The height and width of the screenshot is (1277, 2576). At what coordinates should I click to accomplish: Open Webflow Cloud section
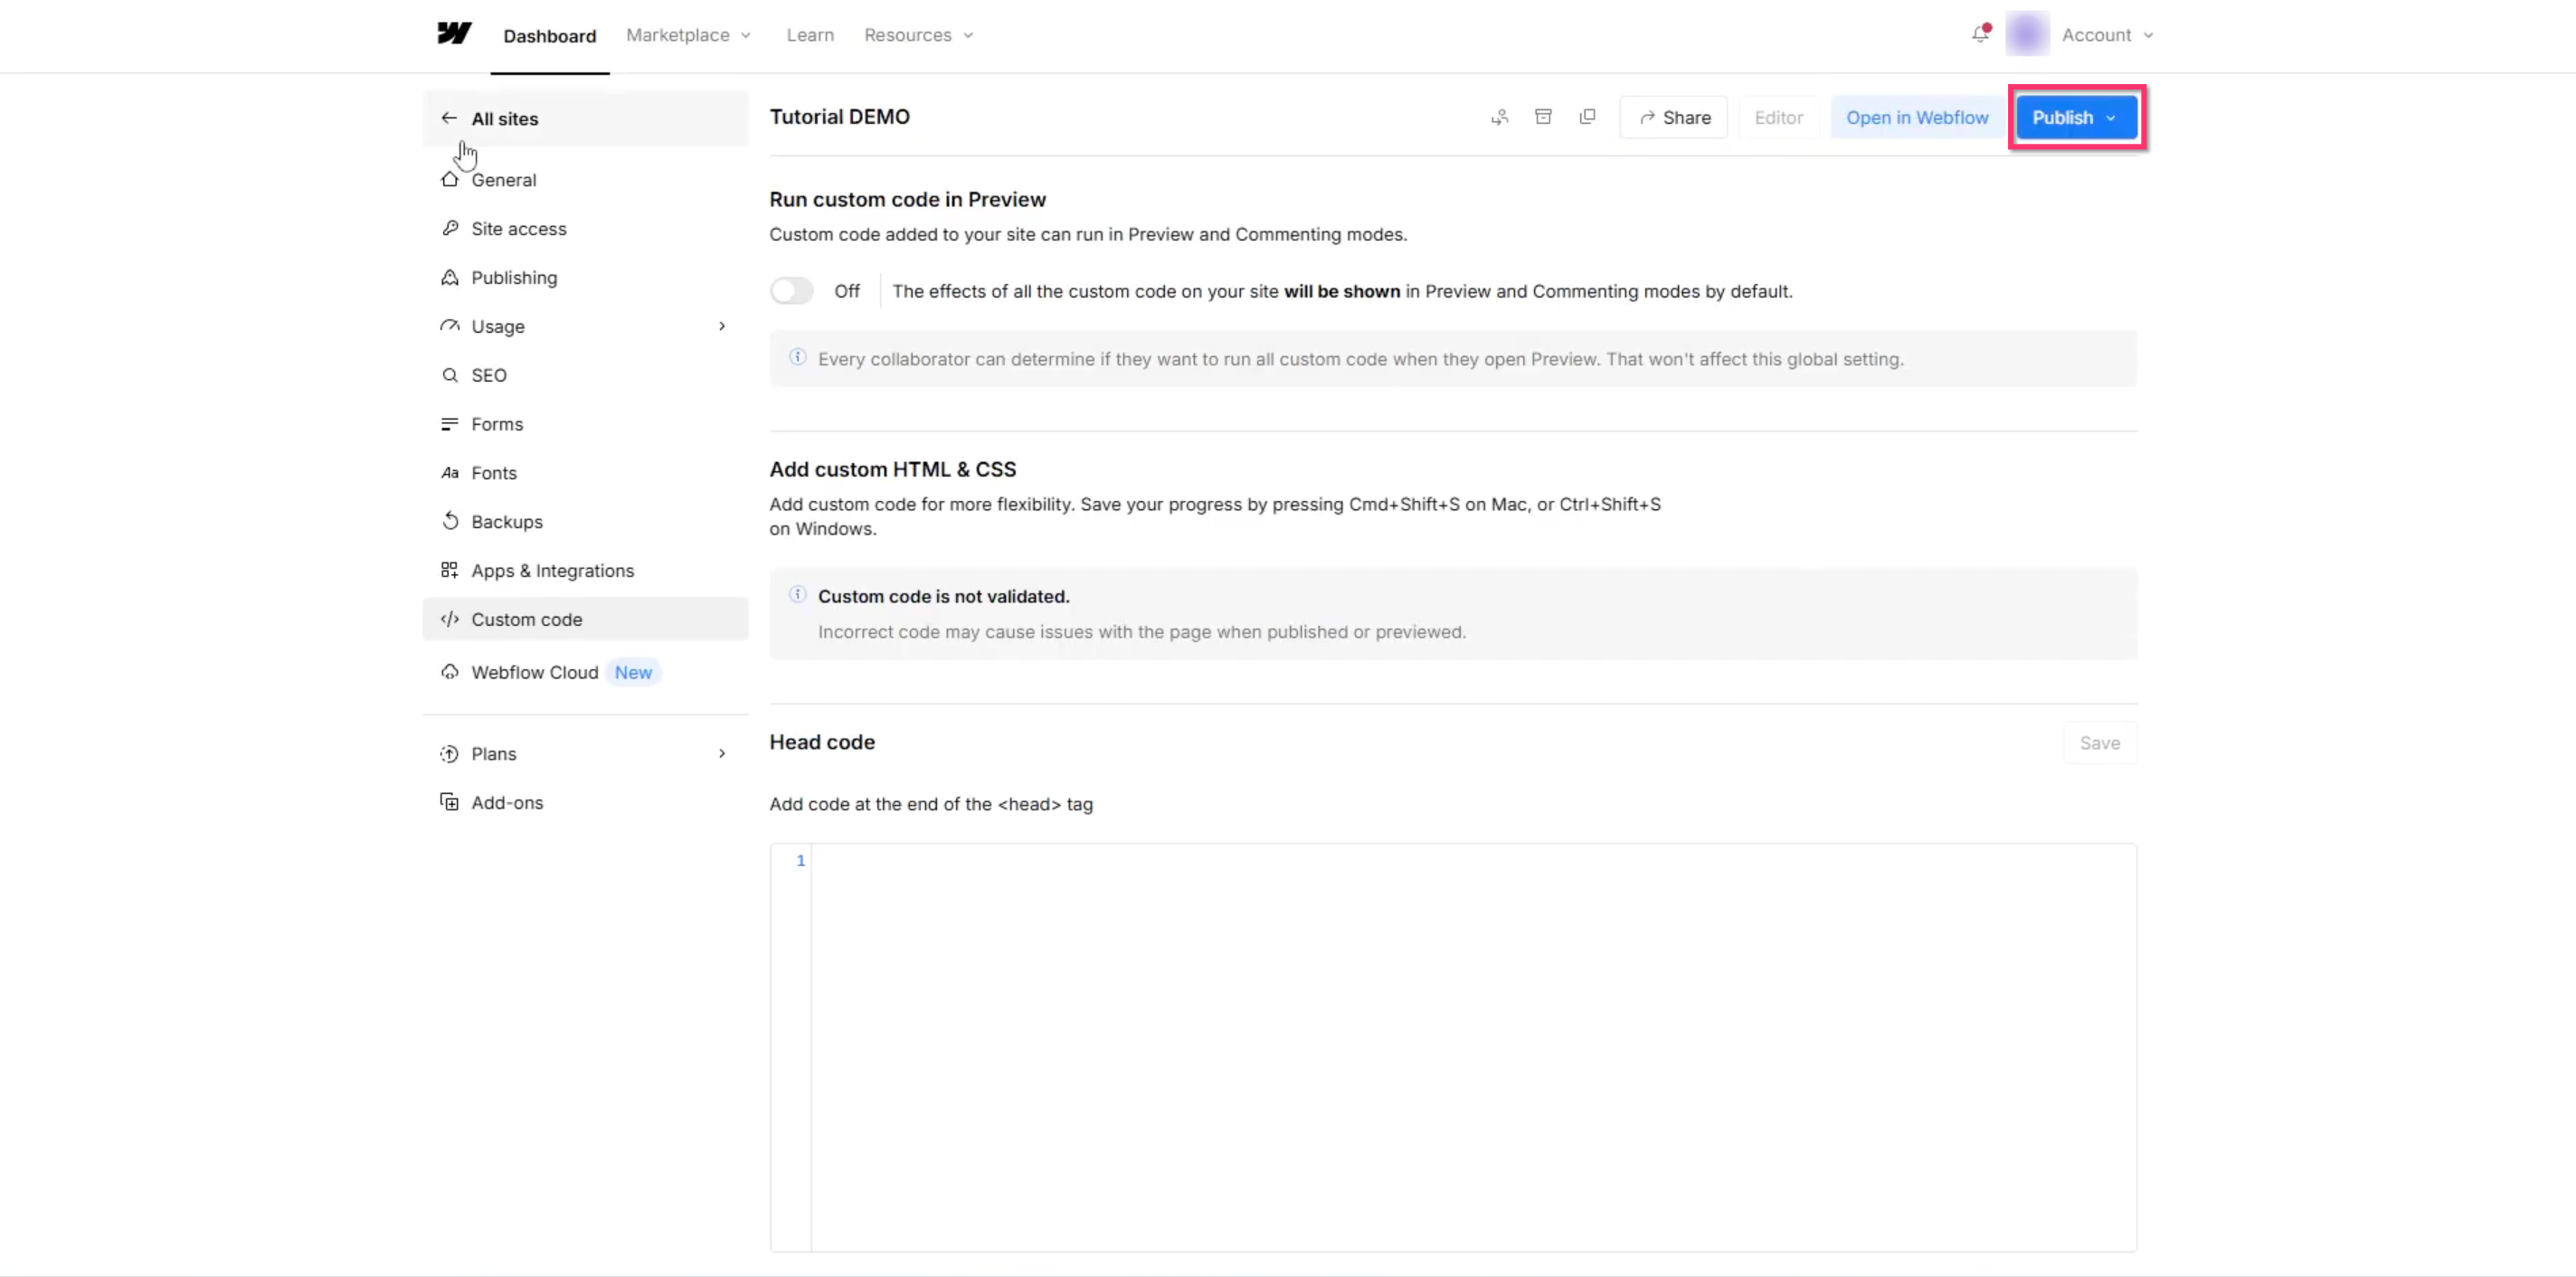535,672
